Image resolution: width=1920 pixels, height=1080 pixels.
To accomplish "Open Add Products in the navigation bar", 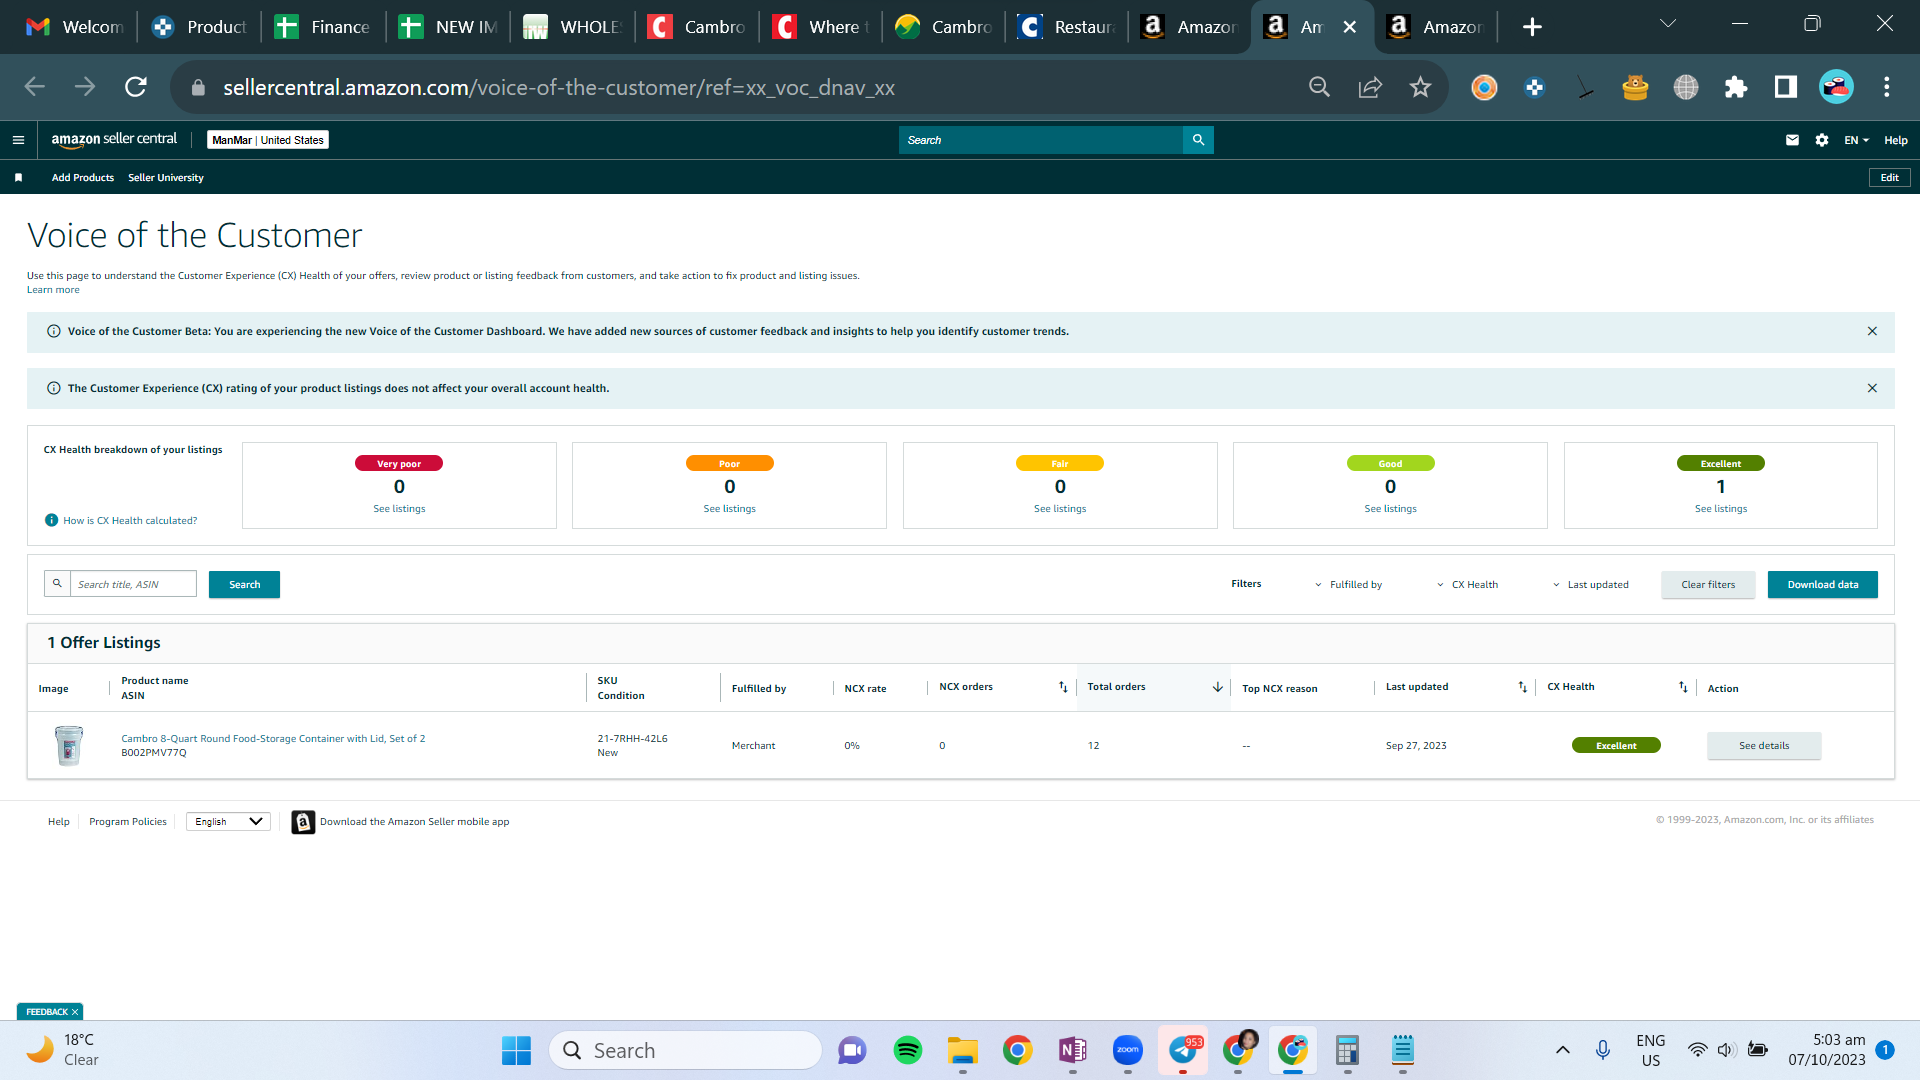I will tap(83, 178).
